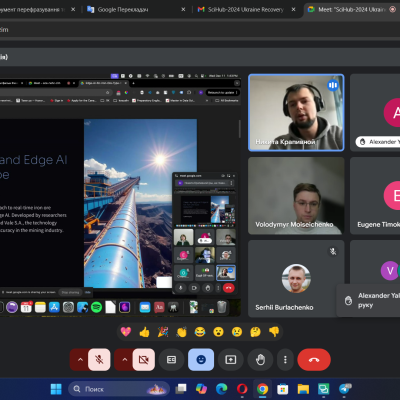Viewport: 400px width, 400px height.
Task: Send the clapping hands reaction
Action: click(182, 332)
